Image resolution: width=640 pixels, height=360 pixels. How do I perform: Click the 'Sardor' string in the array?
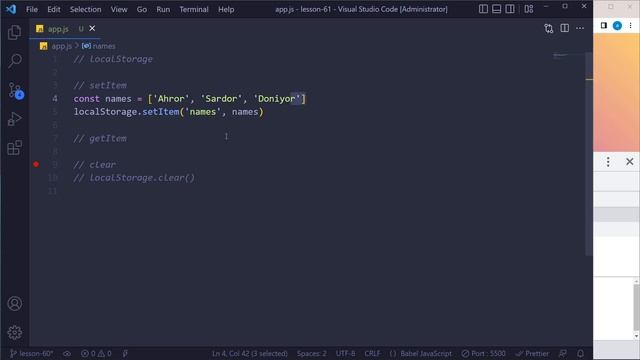(221, 99)
